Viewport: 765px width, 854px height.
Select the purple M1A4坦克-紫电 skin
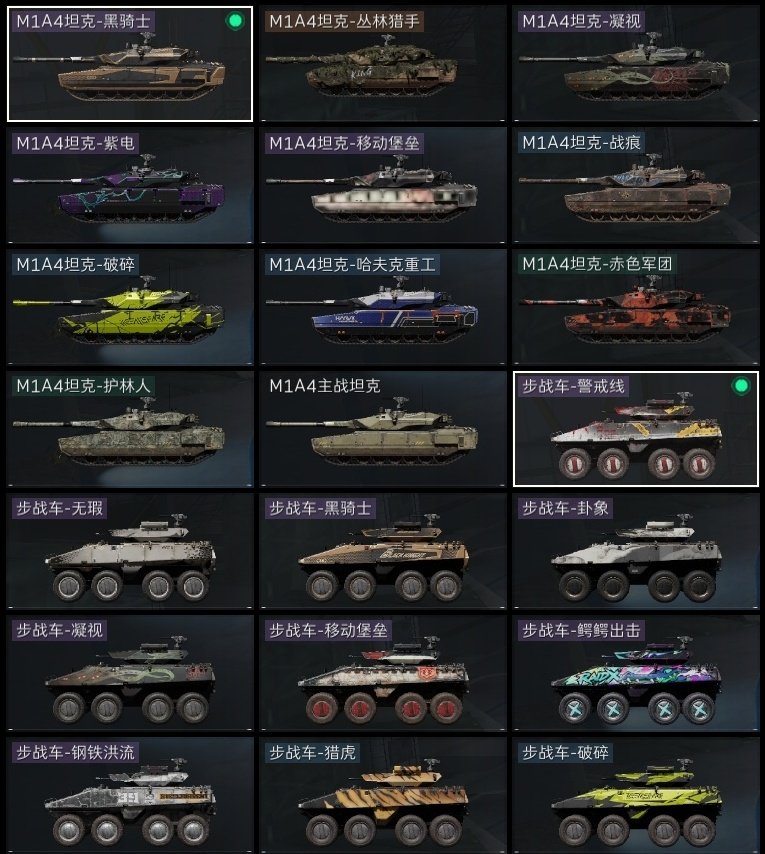[130, 185]
